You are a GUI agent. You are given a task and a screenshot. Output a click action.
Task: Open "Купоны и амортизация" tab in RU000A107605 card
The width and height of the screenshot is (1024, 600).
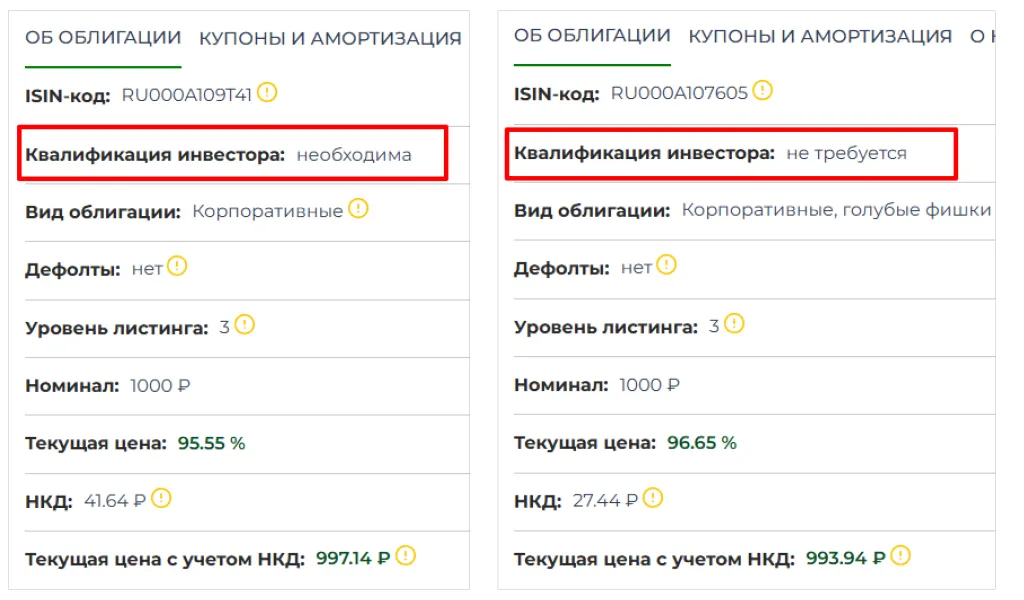coord(820,37)
